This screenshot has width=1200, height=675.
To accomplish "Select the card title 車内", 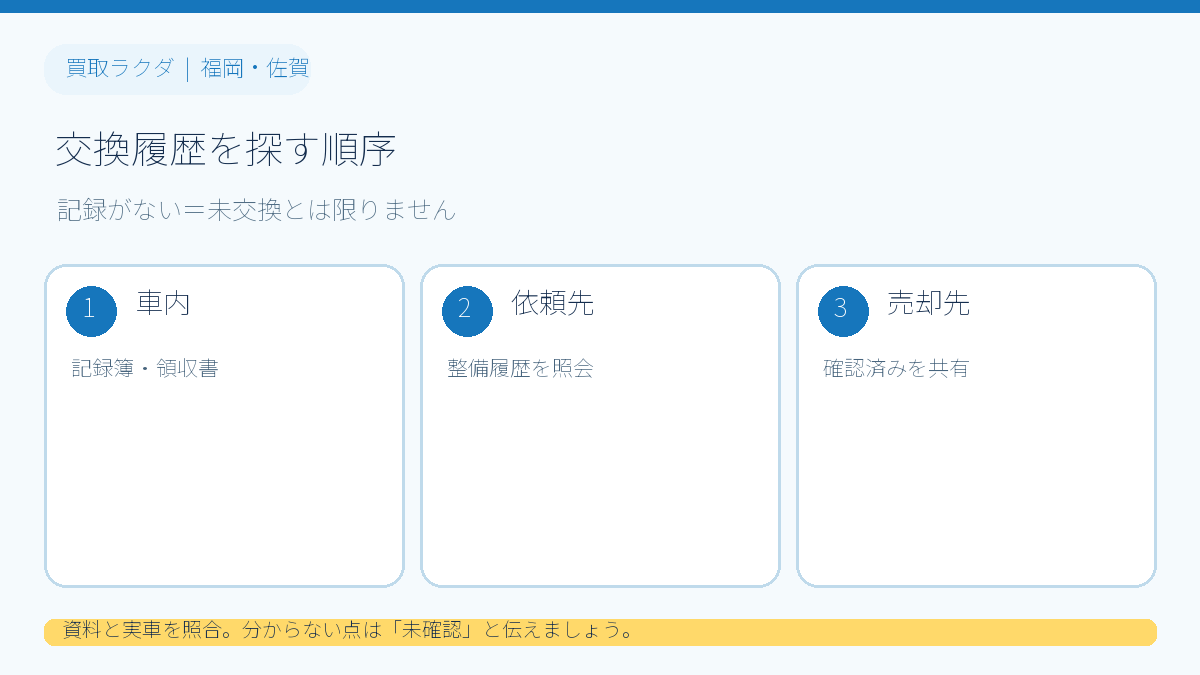I will pyautogui.click(x=163, y=303).
